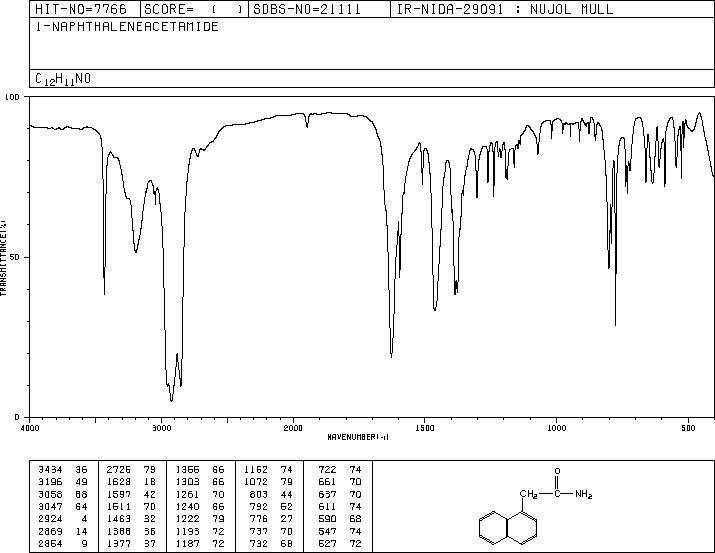715x553 pixels.
Task: Click the 4000 wavenumber axis label
Action: tap(30, 428)
